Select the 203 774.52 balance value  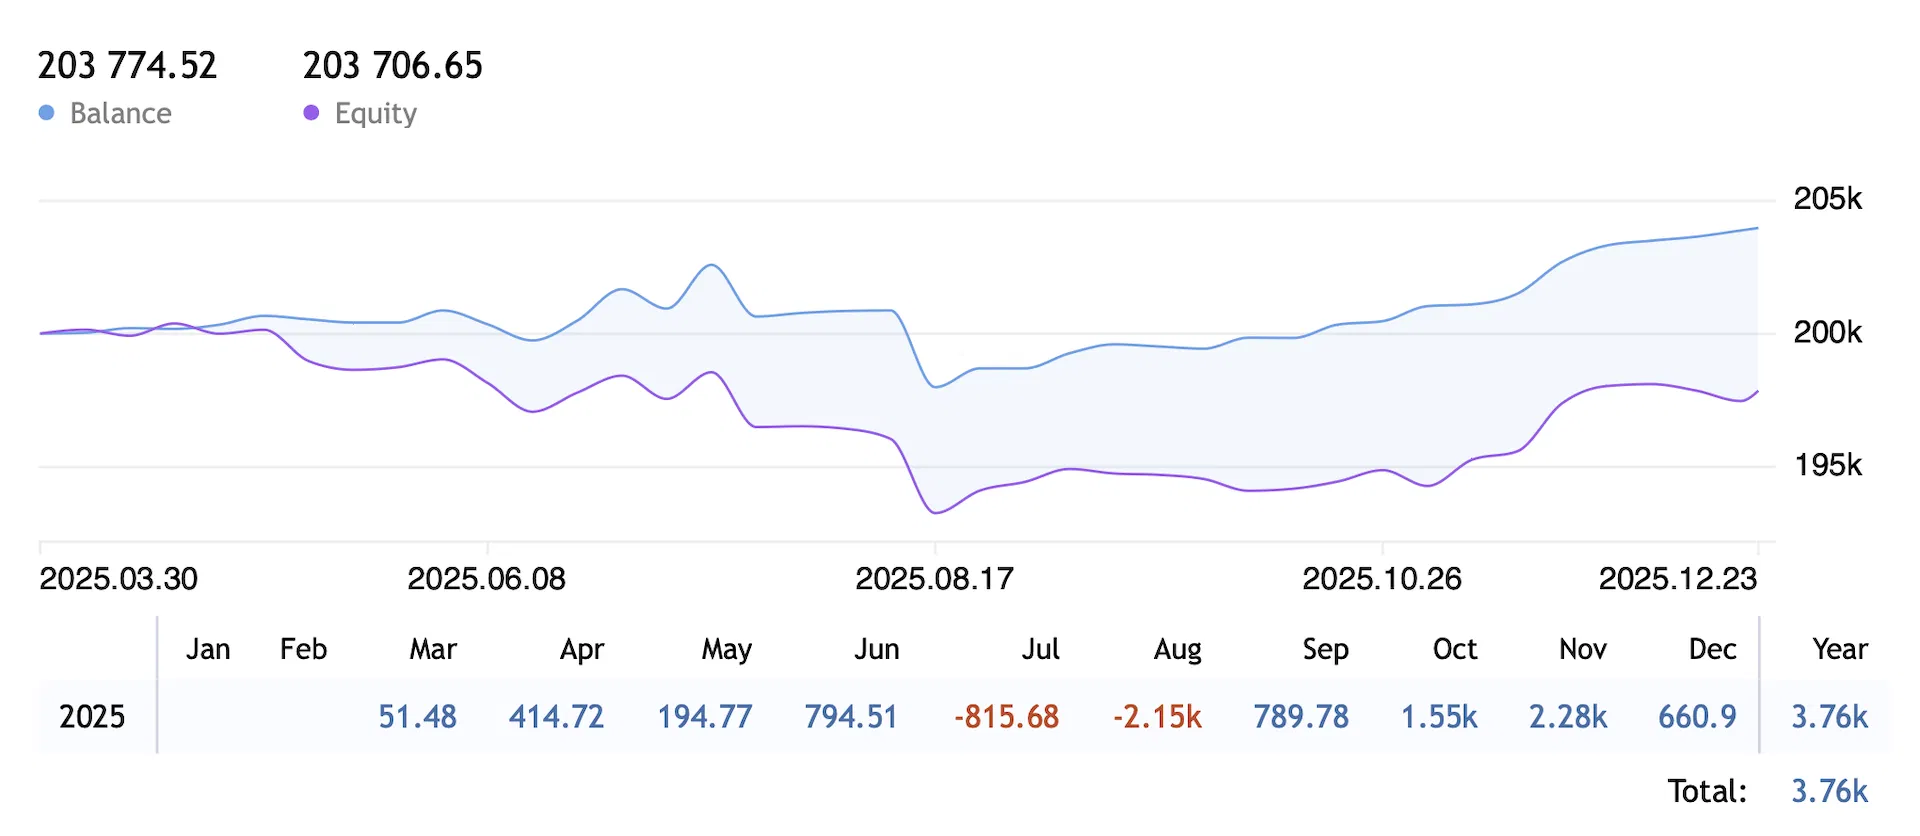coord(127,66)
